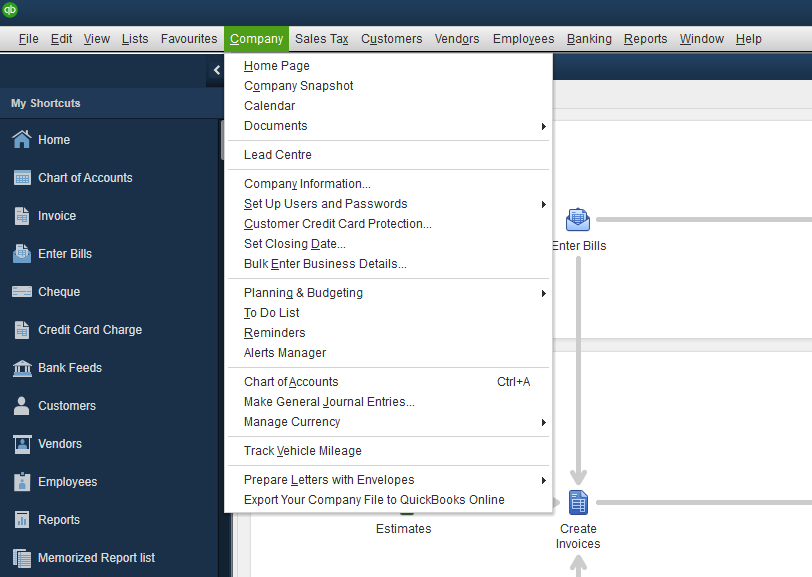Image resolution: width=812 pixels, height=577 pixels.
Task: Click Estimates label on home page
Action: pos(403,529)
